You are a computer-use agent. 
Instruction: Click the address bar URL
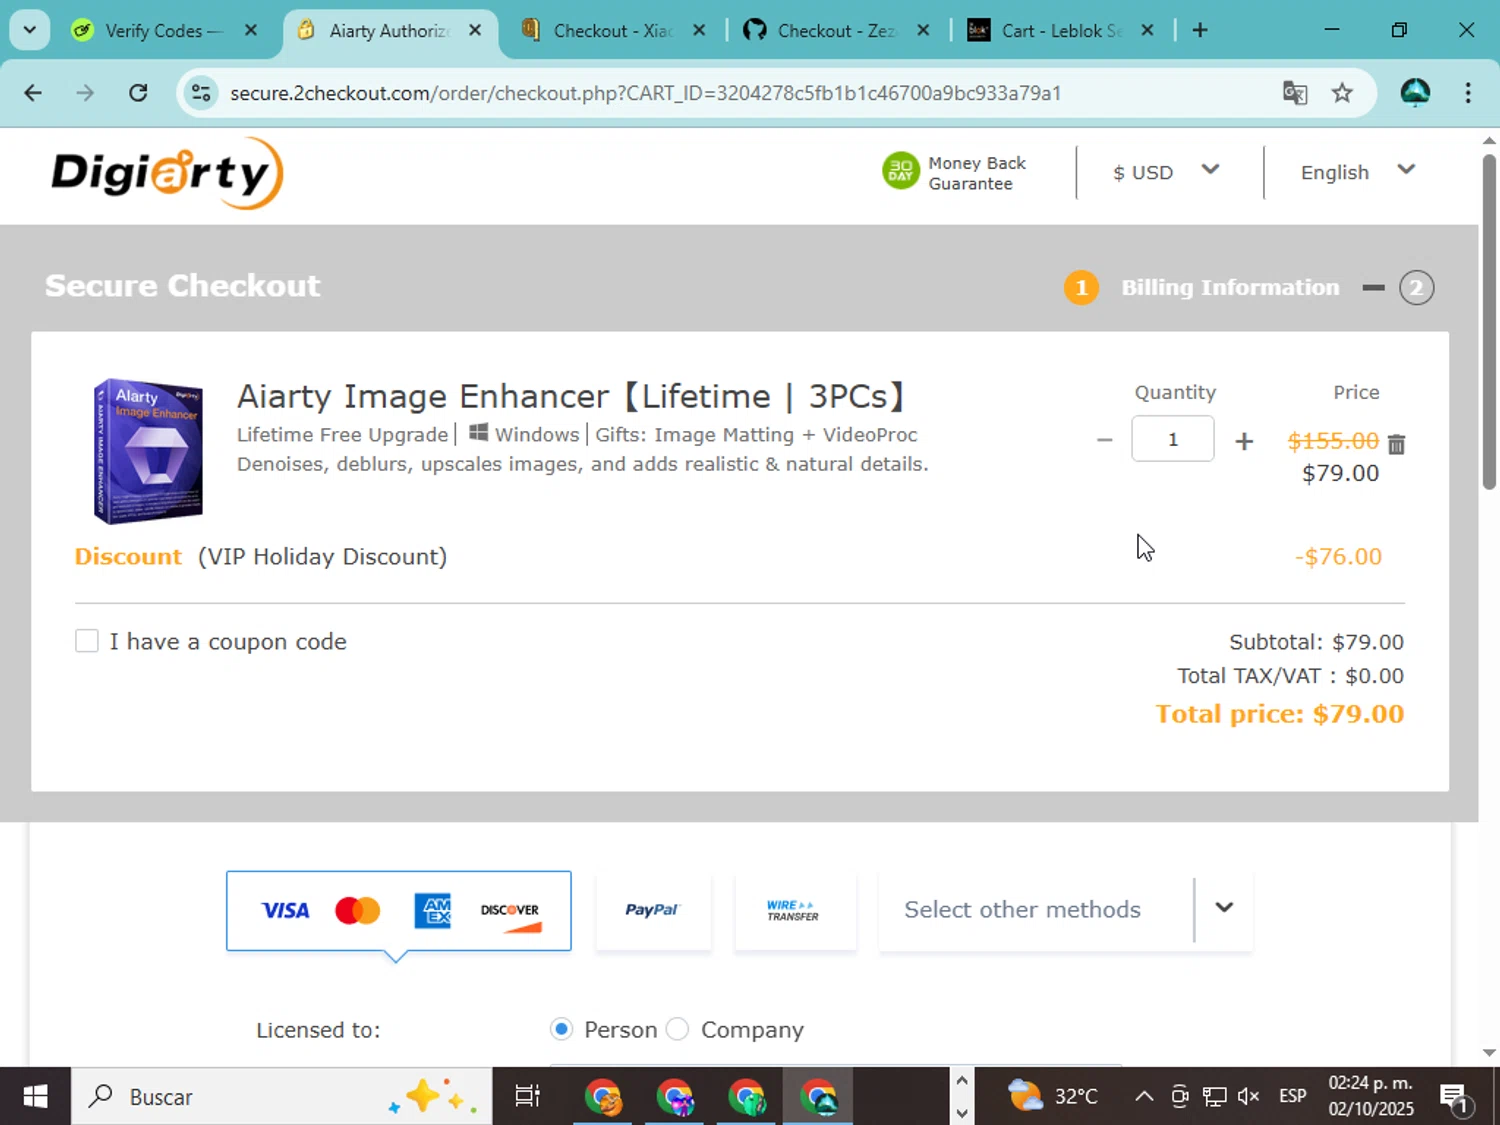click(645, 93)
